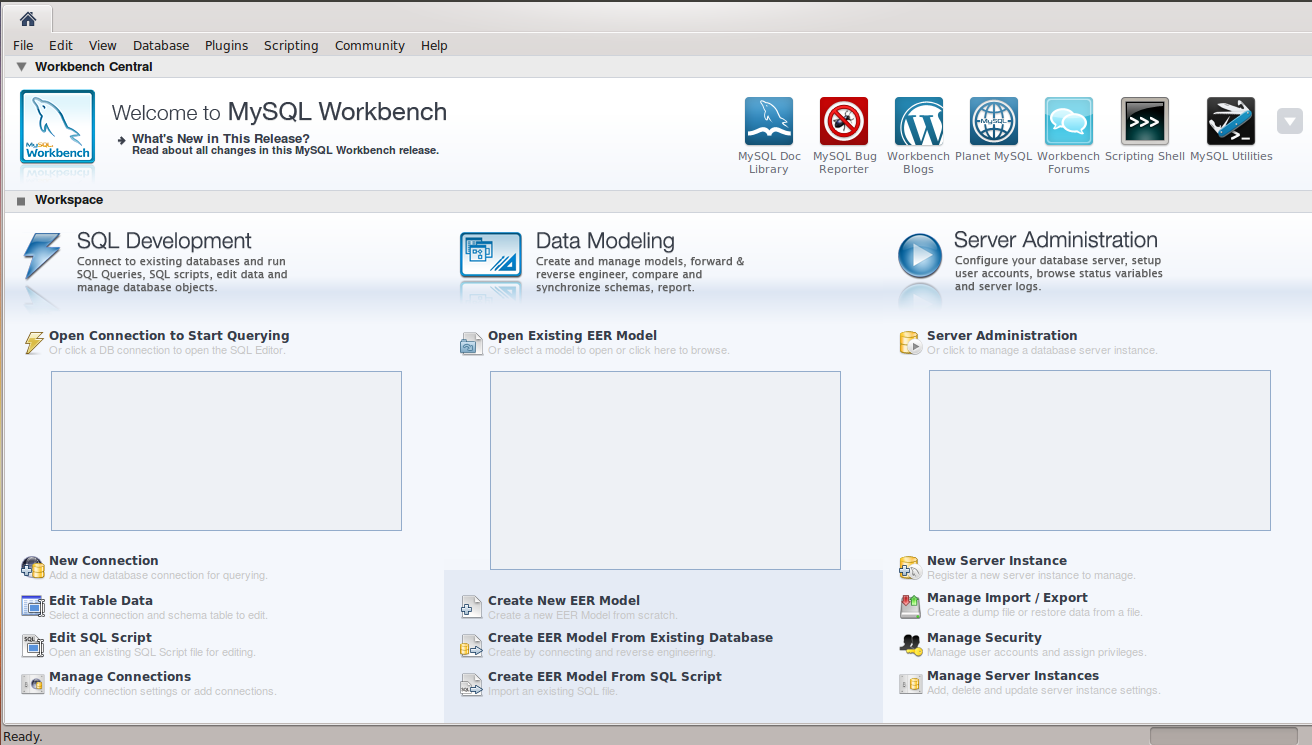This screenshot has width=1312, height=745.
Task: Click Create EER Model From Existing Database text
Action: coord(630,638)
